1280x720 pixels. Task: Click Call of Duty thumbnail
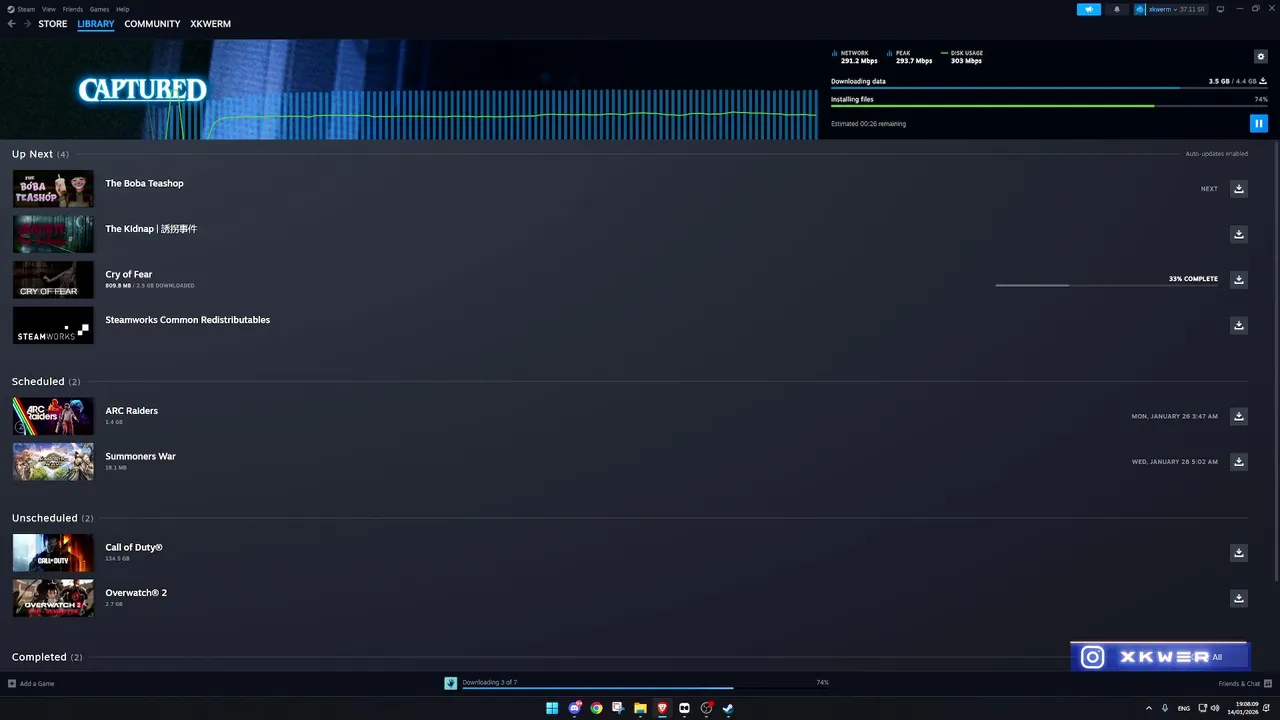click(53, 553)
